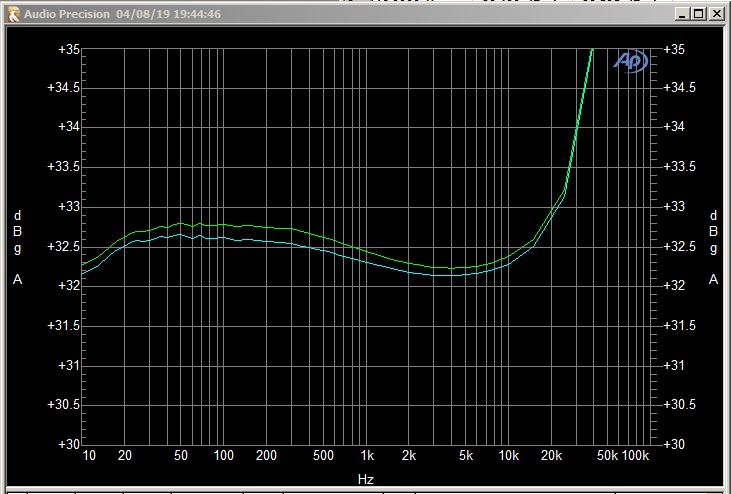This screenshot has height=494, width=731.
Task: Click "+34.5" on the left dBg axis
Action: [64, 88]
